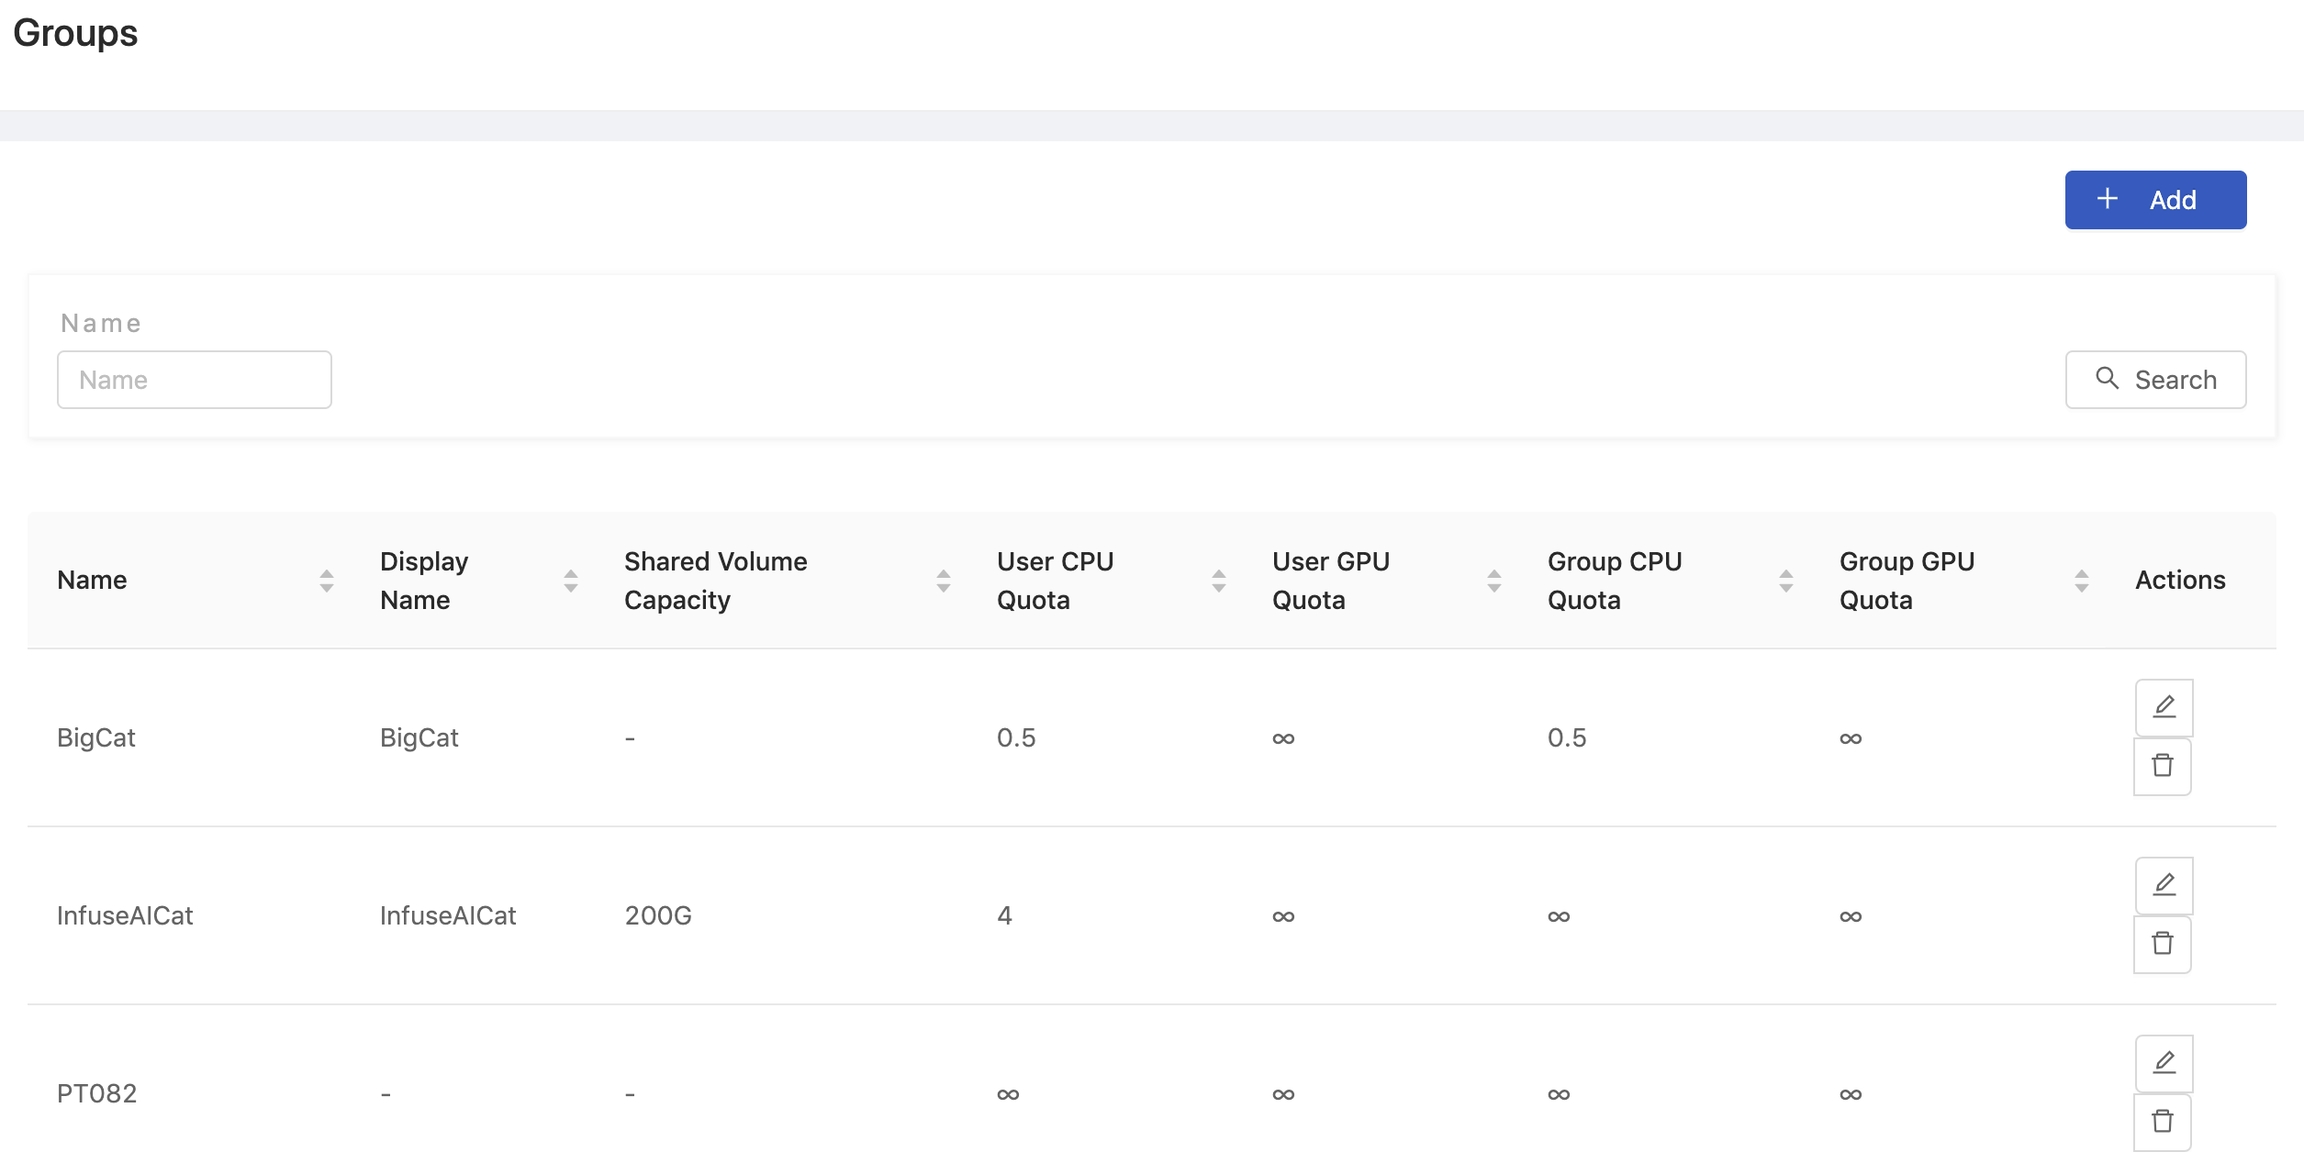Click the Add group button
Image resolution: width=2304 pixels, height=1152 pixels.
(2155, 200)
